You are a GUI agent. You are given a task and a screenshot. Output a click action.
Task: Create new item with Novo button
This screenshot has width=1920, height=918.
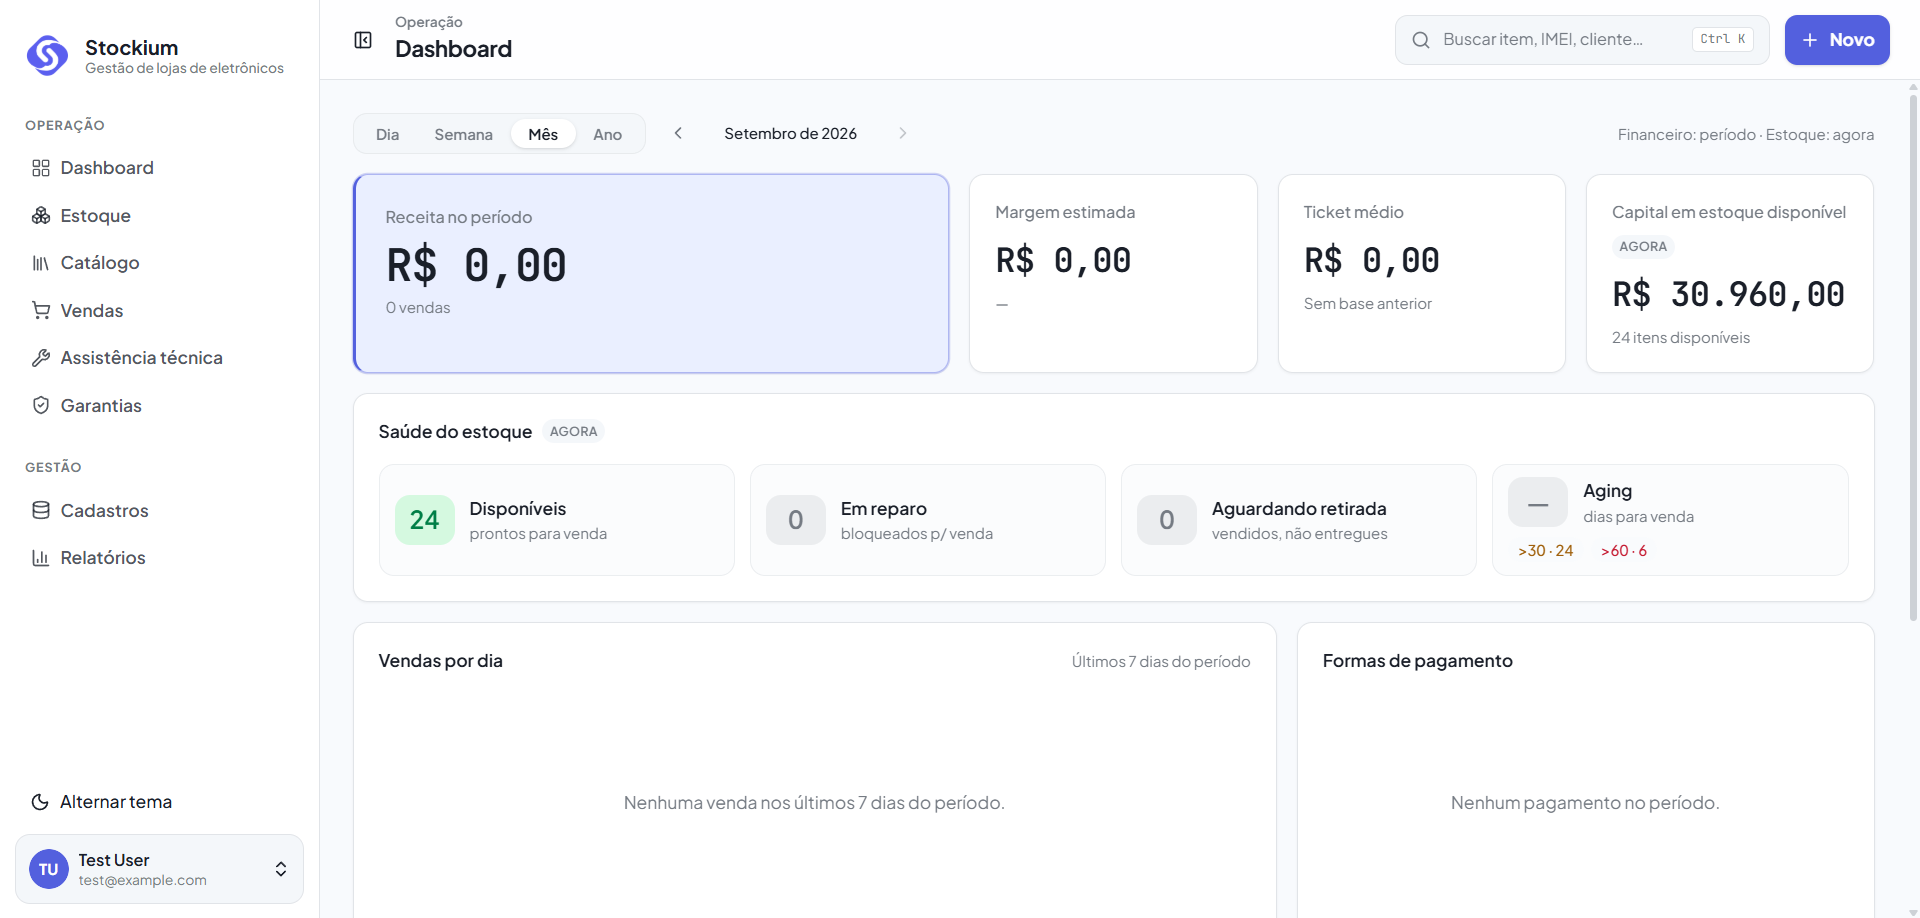[1837, 40]
